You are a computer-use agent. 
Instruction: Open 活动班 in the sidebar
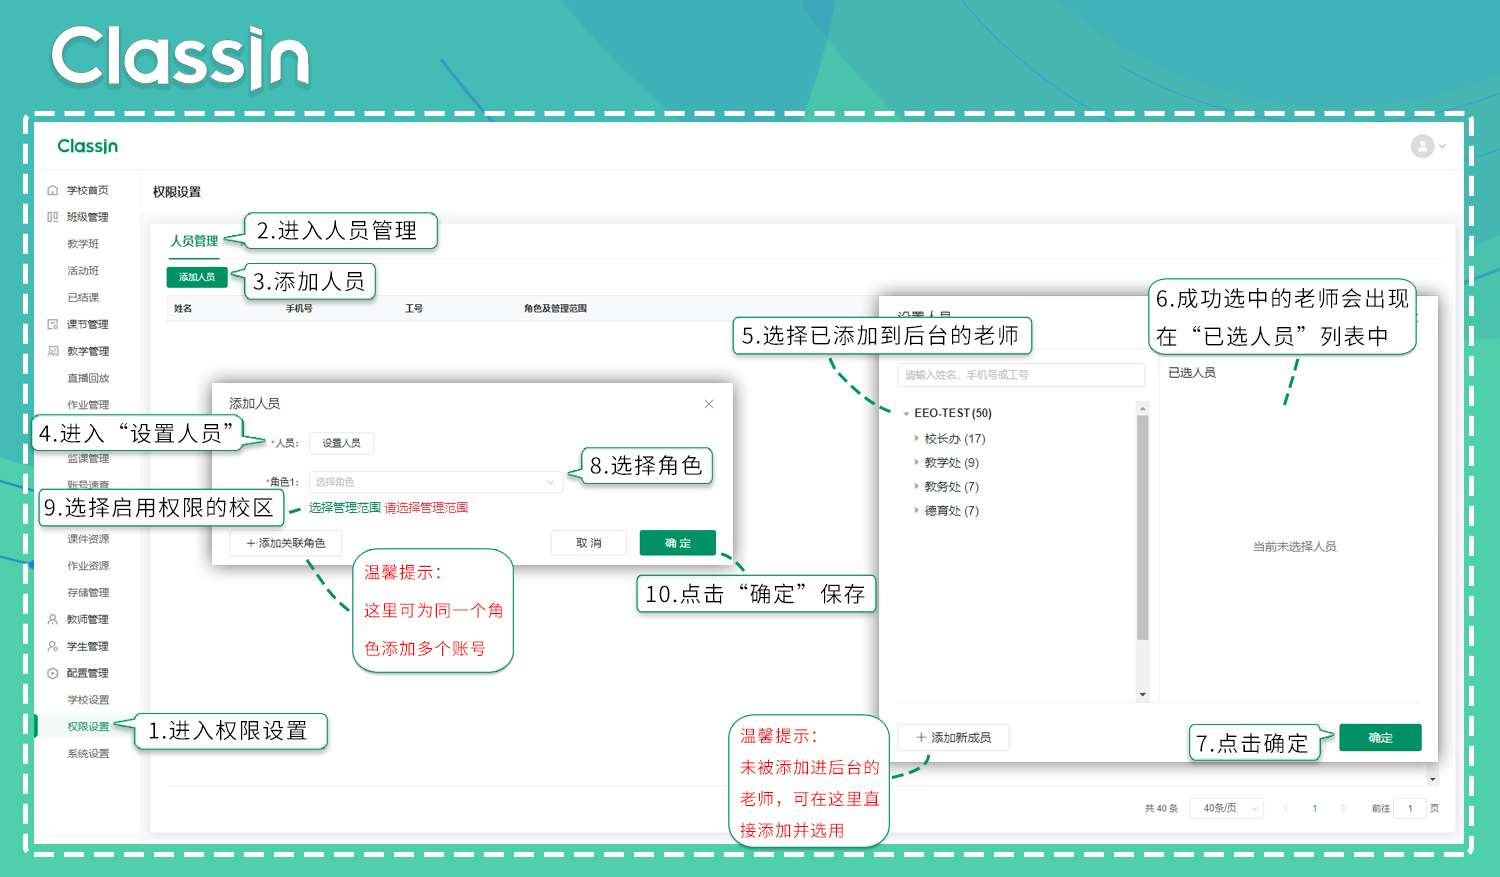click(83, 271)
